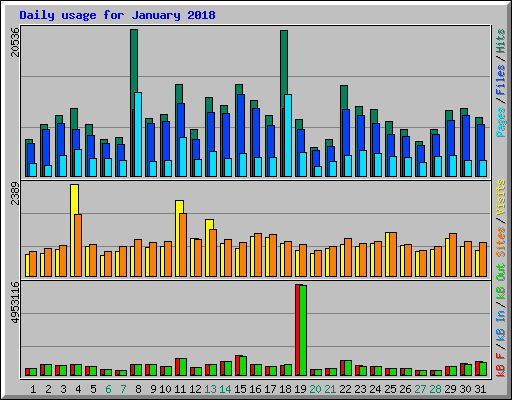This screenshot has height=400, width=512.
Task: Click the "kB F" legend label
Action: tap(501, 365)
